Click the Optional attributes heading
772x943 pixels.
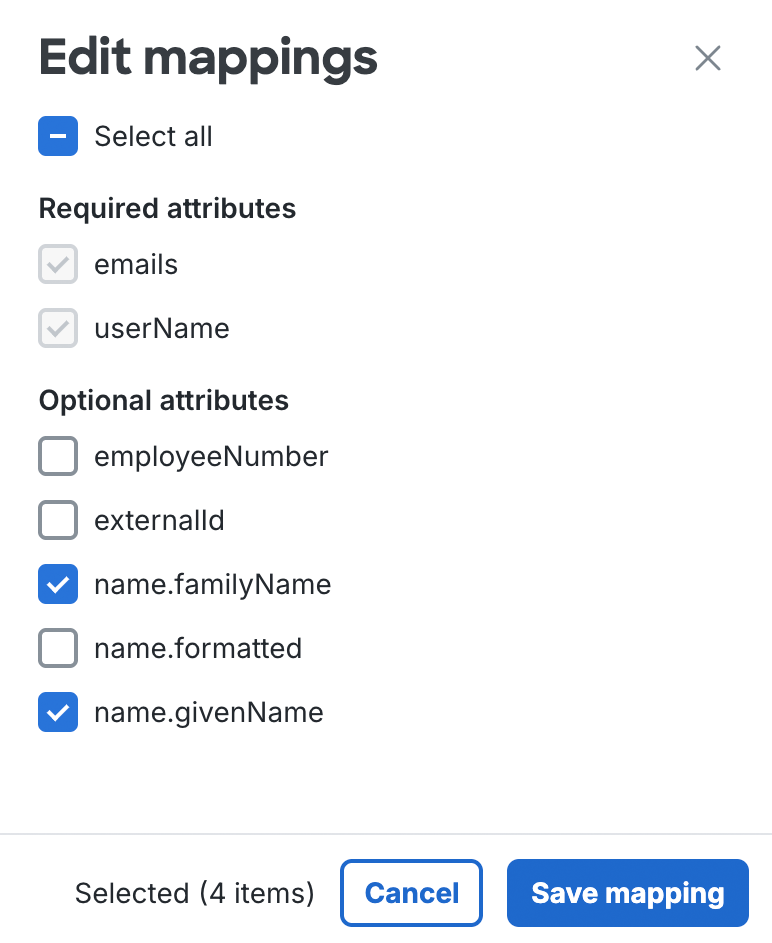coord(163,400)
